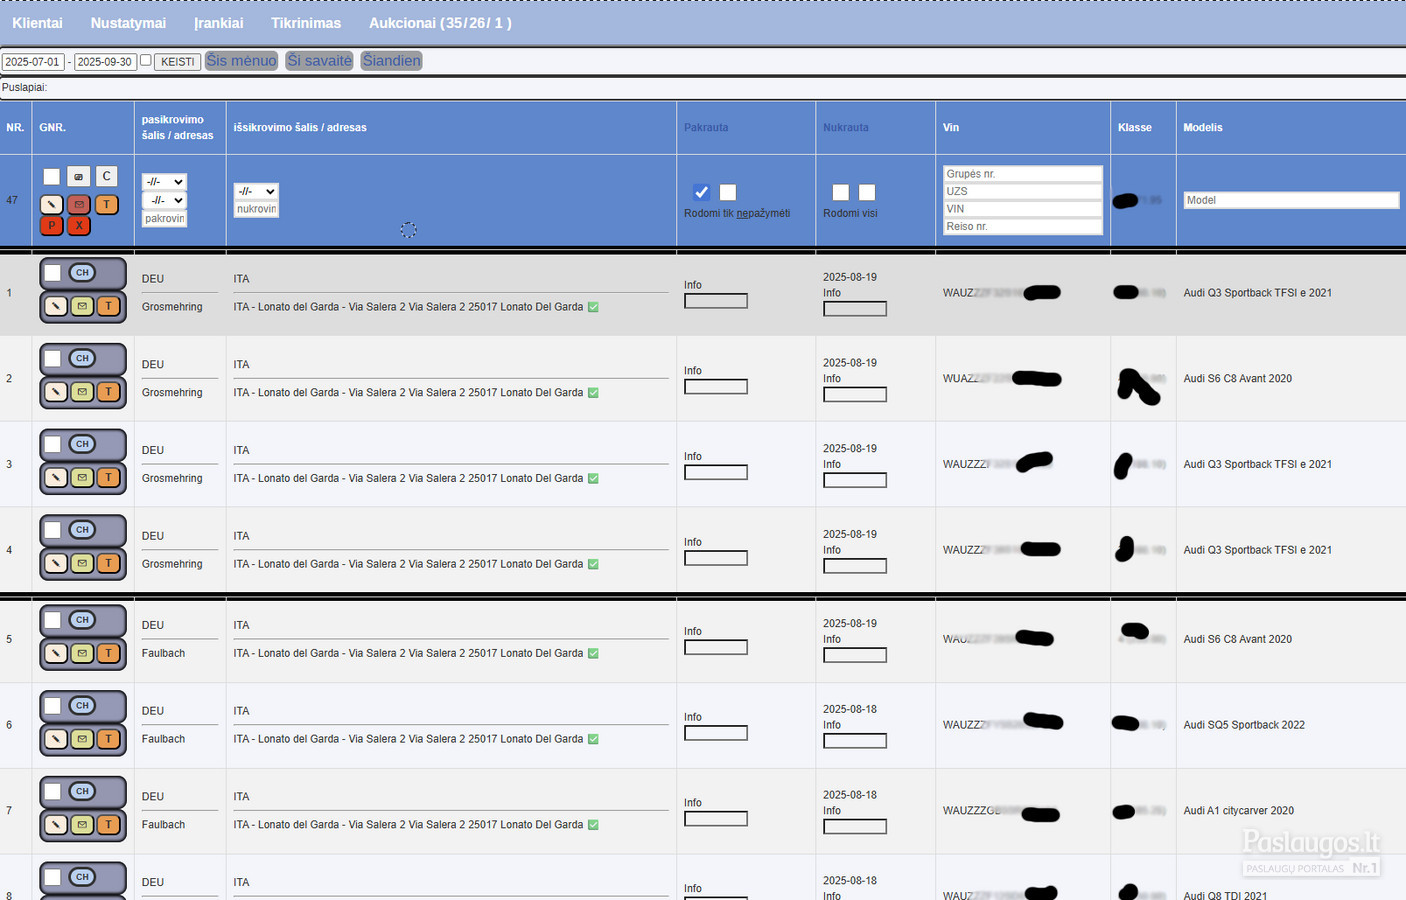Viewport: 1406px width, 900px height.
Task: Click model text Audi SQ5 Sportback 2022
Action: tap(1244, 725)
